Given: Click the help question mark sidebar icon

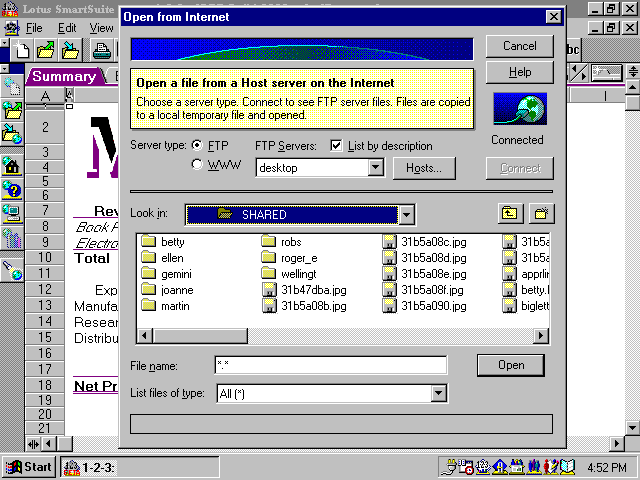Looking at the screenshot, I should [x=13, y=189].
